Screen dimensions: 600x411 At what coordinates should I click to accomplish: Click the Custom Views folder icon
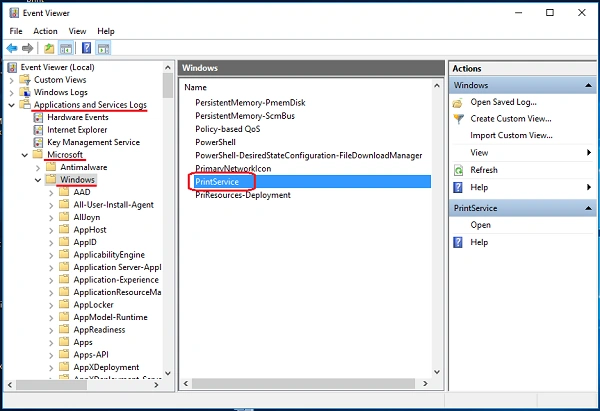(x=25, y=80)
